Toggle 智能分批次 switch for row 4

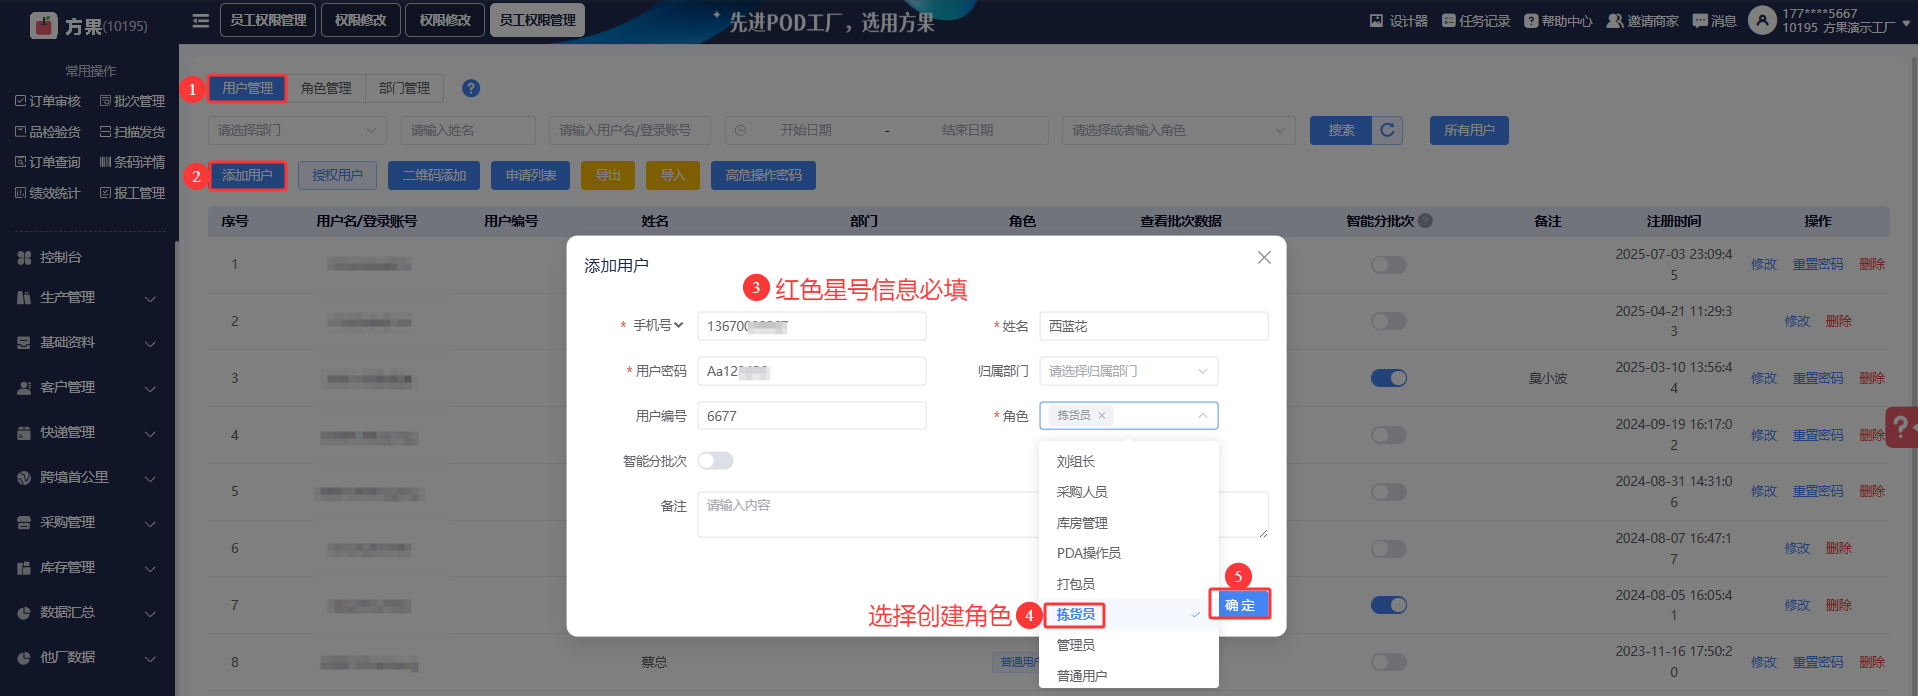pyautogui.click(x=1388, y=435)
